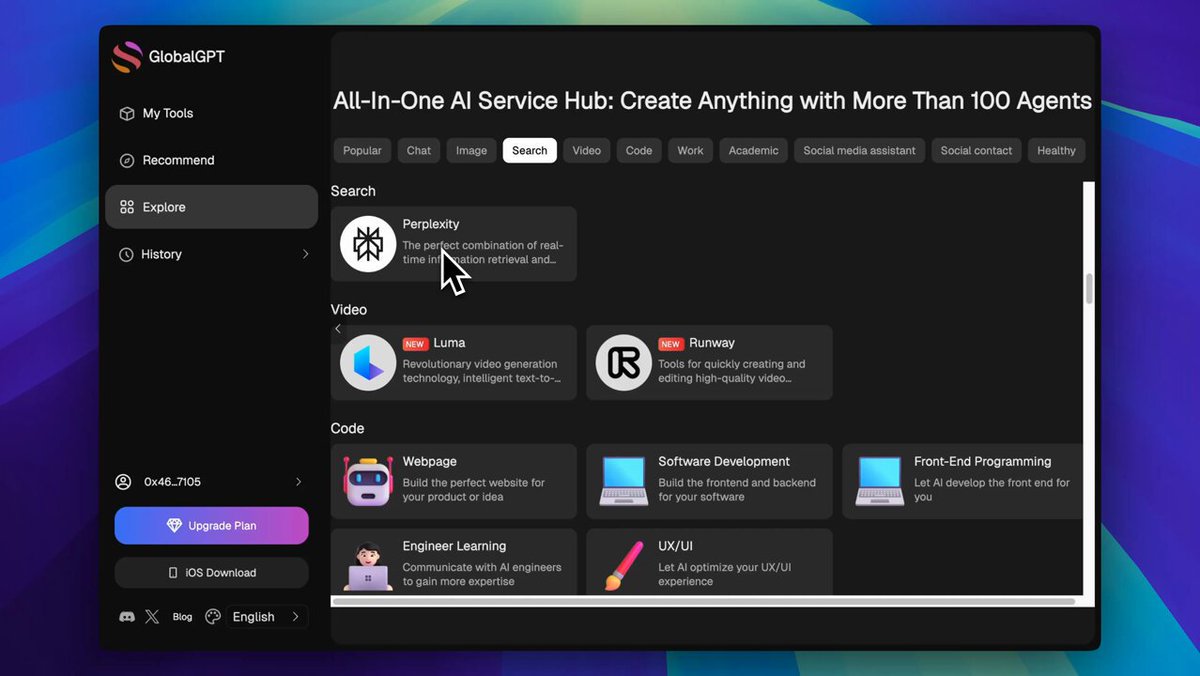Expand the 0x46...7105 account chevron
Screen dimensions: 1200x676
298,482
